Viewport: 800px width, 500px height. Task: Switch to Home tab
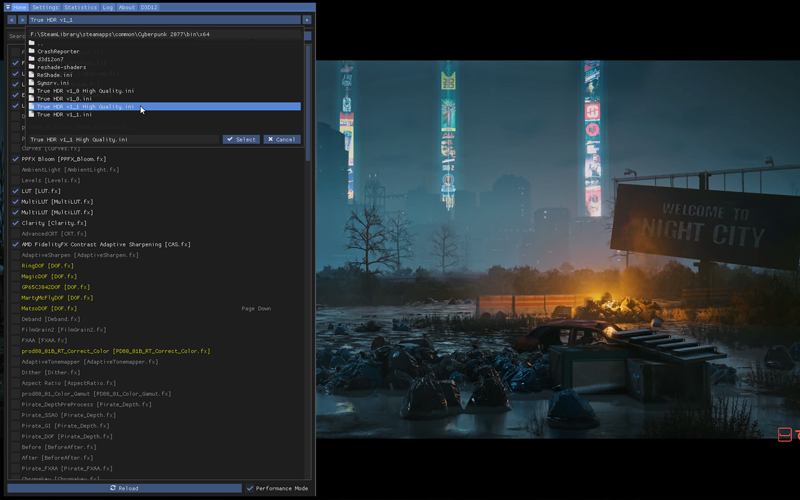(x=20, y=7)
